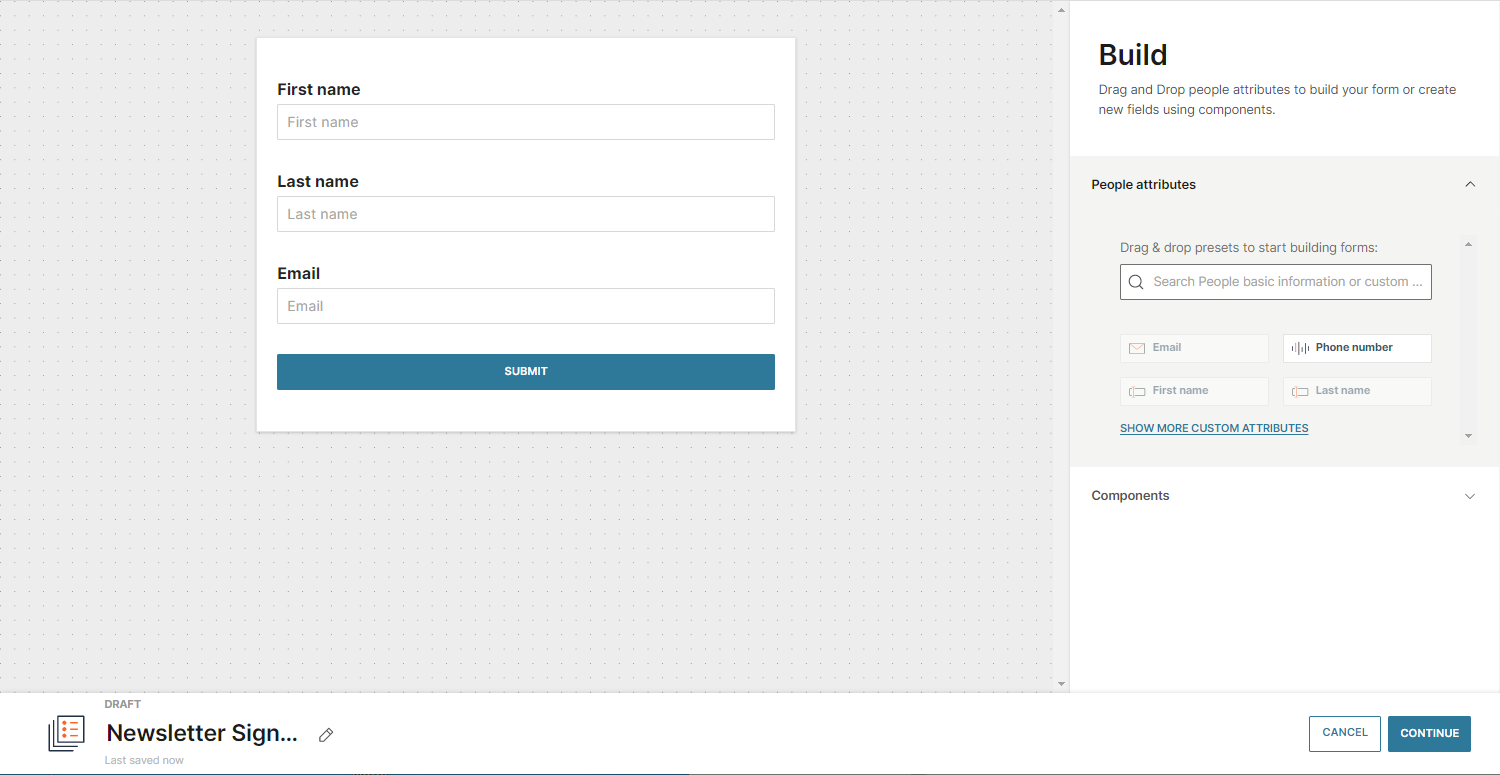Click the attributes list scroll-down arrow
The width and height of the screenshot is (1500, 775).
click(x=1469, y=436)
